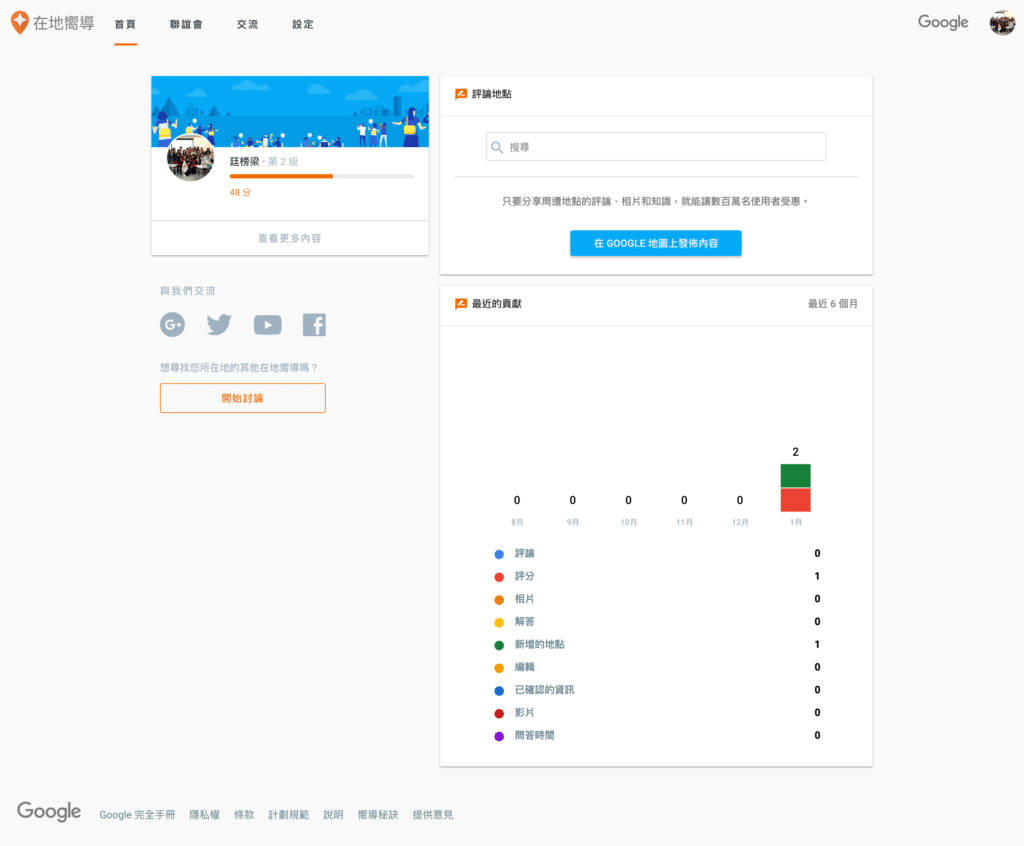
Task: Open the Google+ social icon
Action: (x=172, y=325)
